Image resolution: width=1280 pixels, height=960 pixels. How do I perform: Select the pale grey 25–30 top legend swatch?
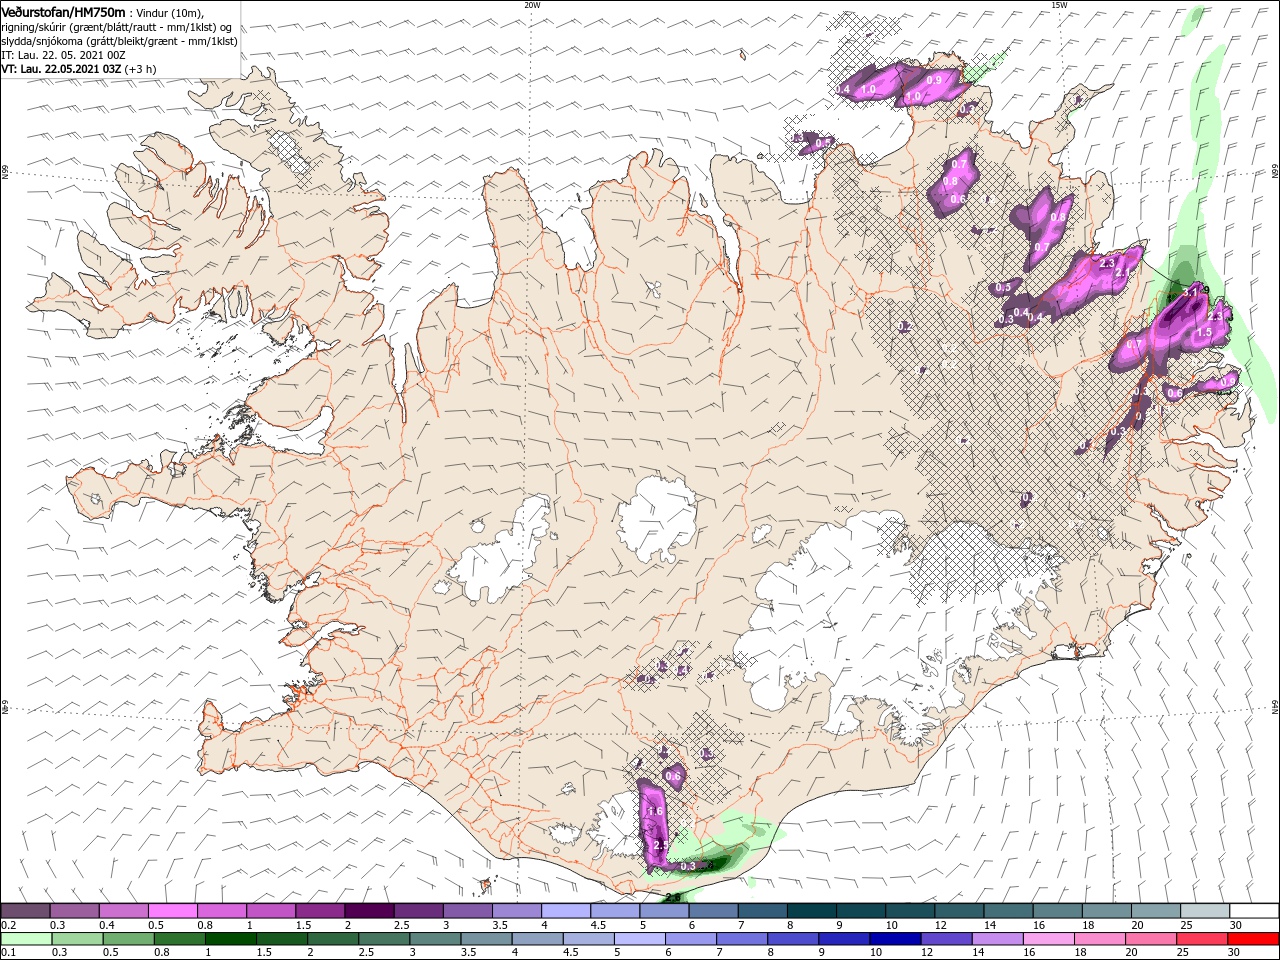[x=1207, y=911]
